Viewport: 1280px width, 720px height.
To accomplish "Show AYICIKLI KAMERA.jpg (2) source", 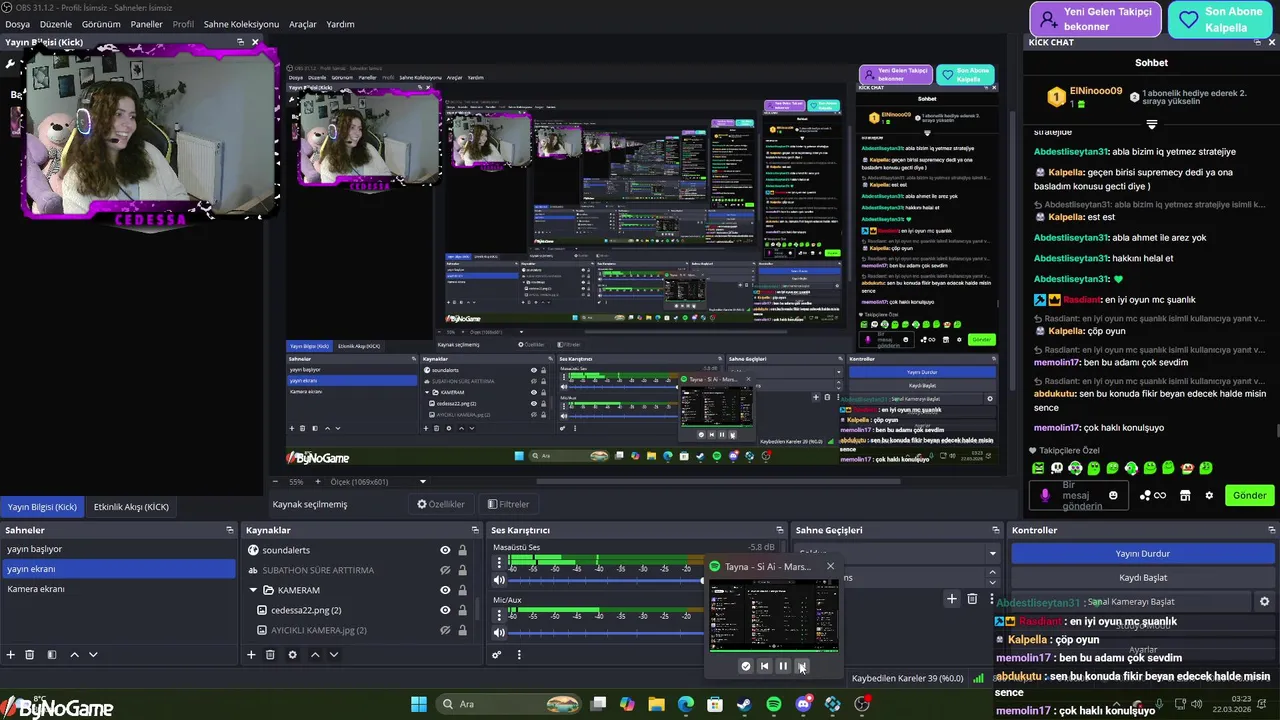I will coord(445,630).
